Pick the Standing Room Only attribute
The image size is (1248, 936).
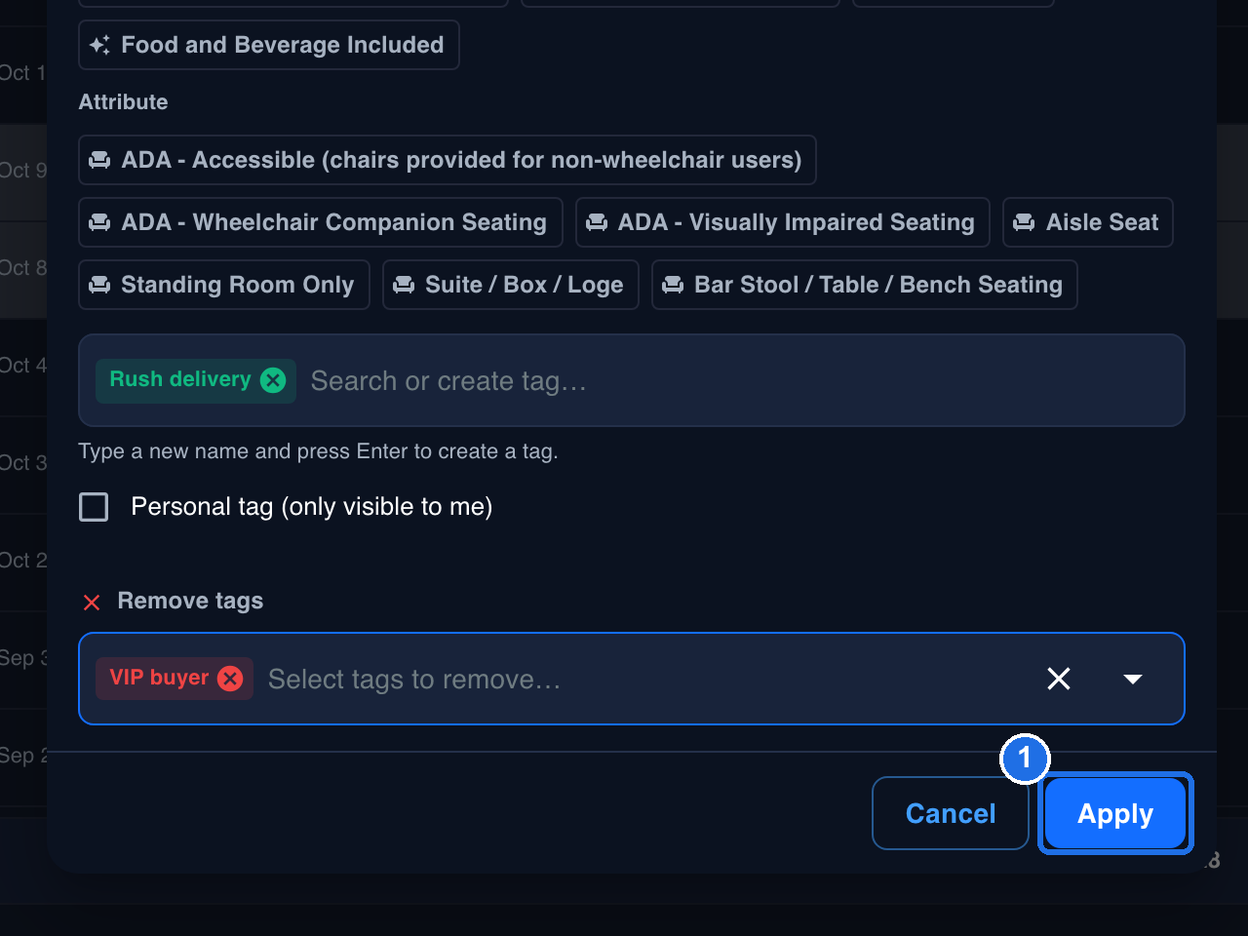pyautogui.click(x=224, y=285)
